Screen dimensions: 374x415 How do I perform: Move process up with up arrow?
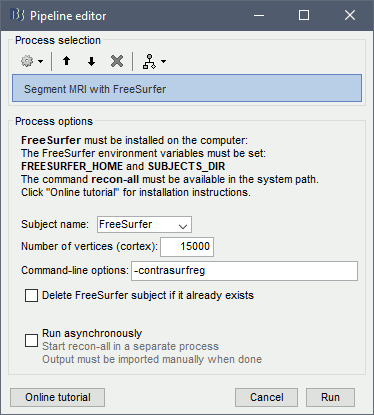point(66,61)
